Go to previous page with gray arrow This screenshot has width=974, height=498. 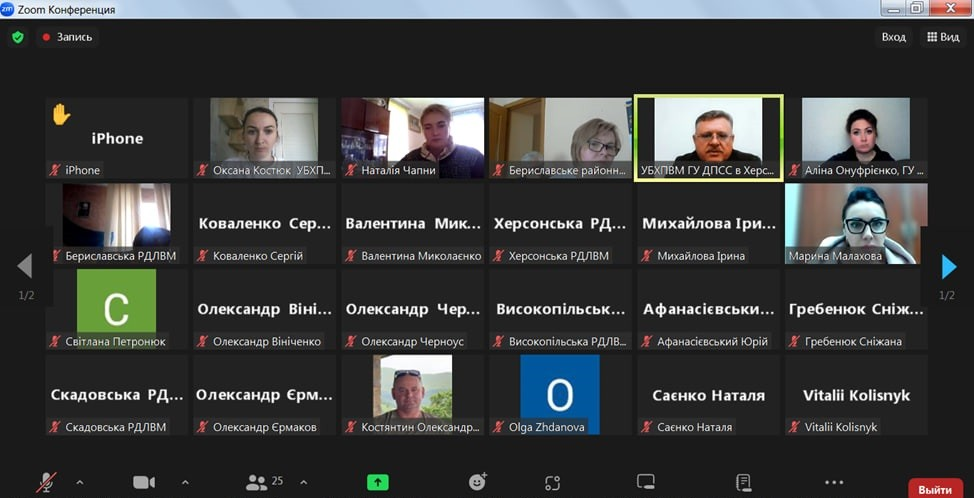point(25,266)
